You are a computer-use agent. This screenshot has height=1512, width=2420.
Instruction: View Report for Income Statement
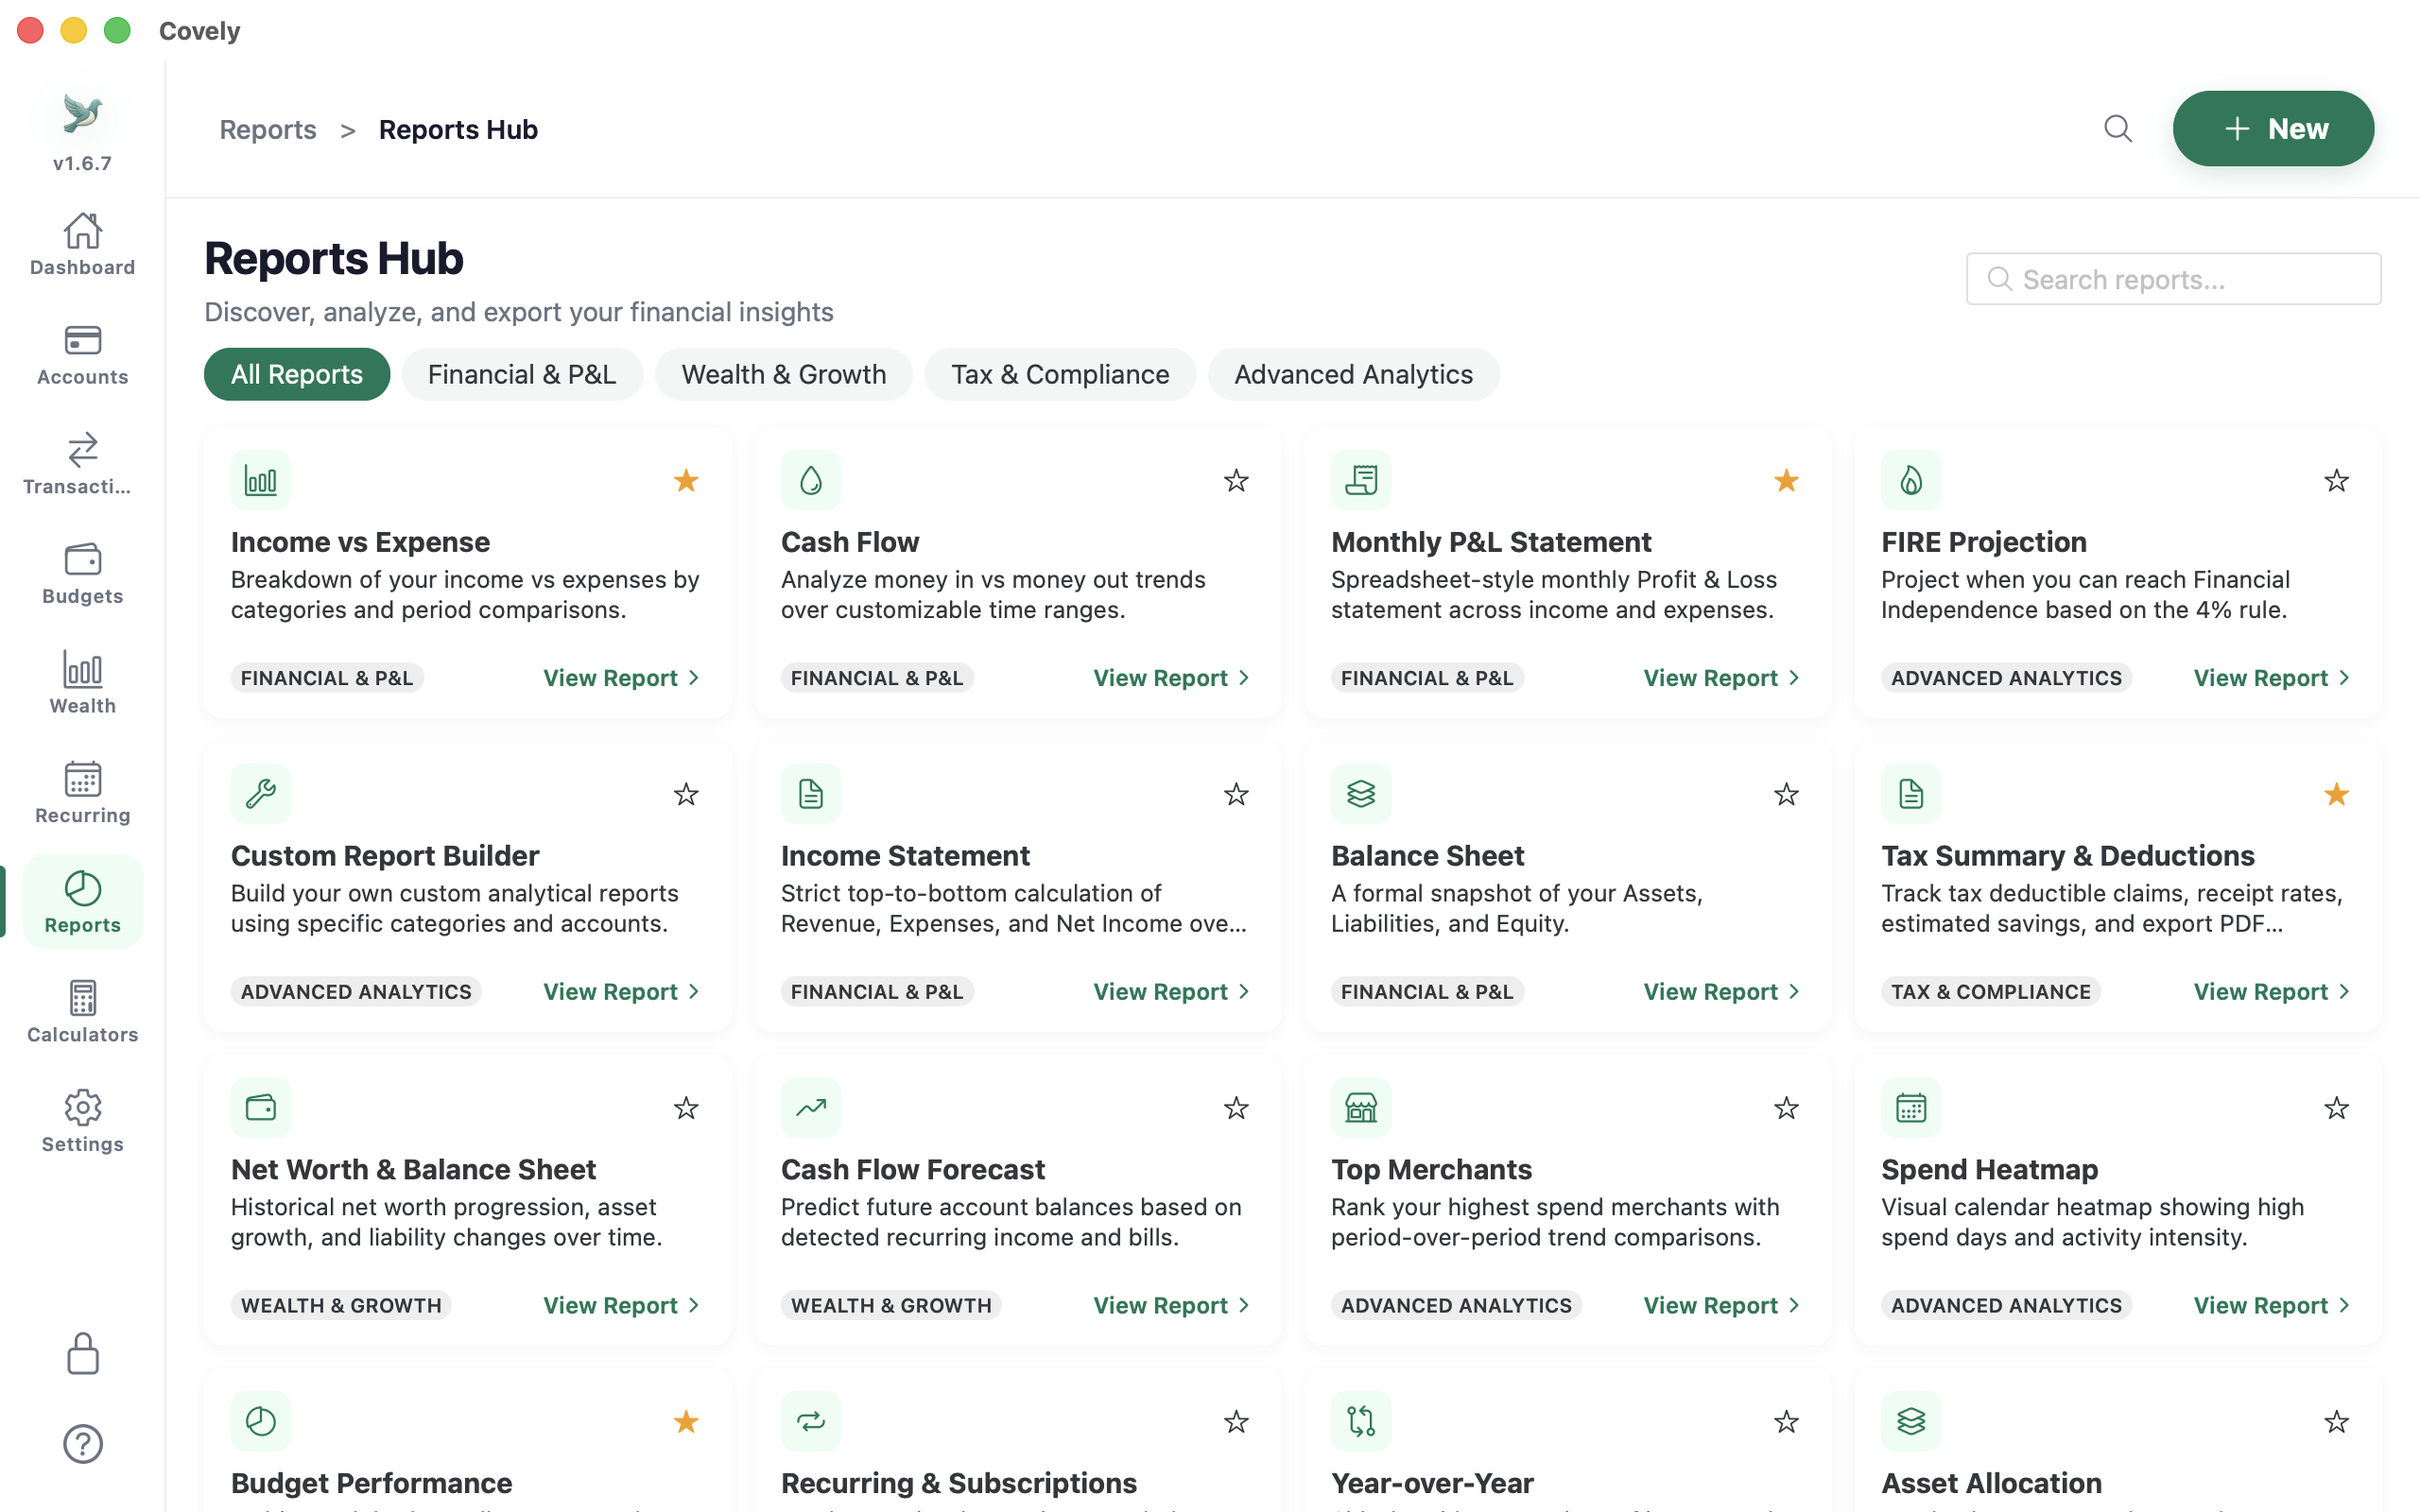tap(1171, 992)
